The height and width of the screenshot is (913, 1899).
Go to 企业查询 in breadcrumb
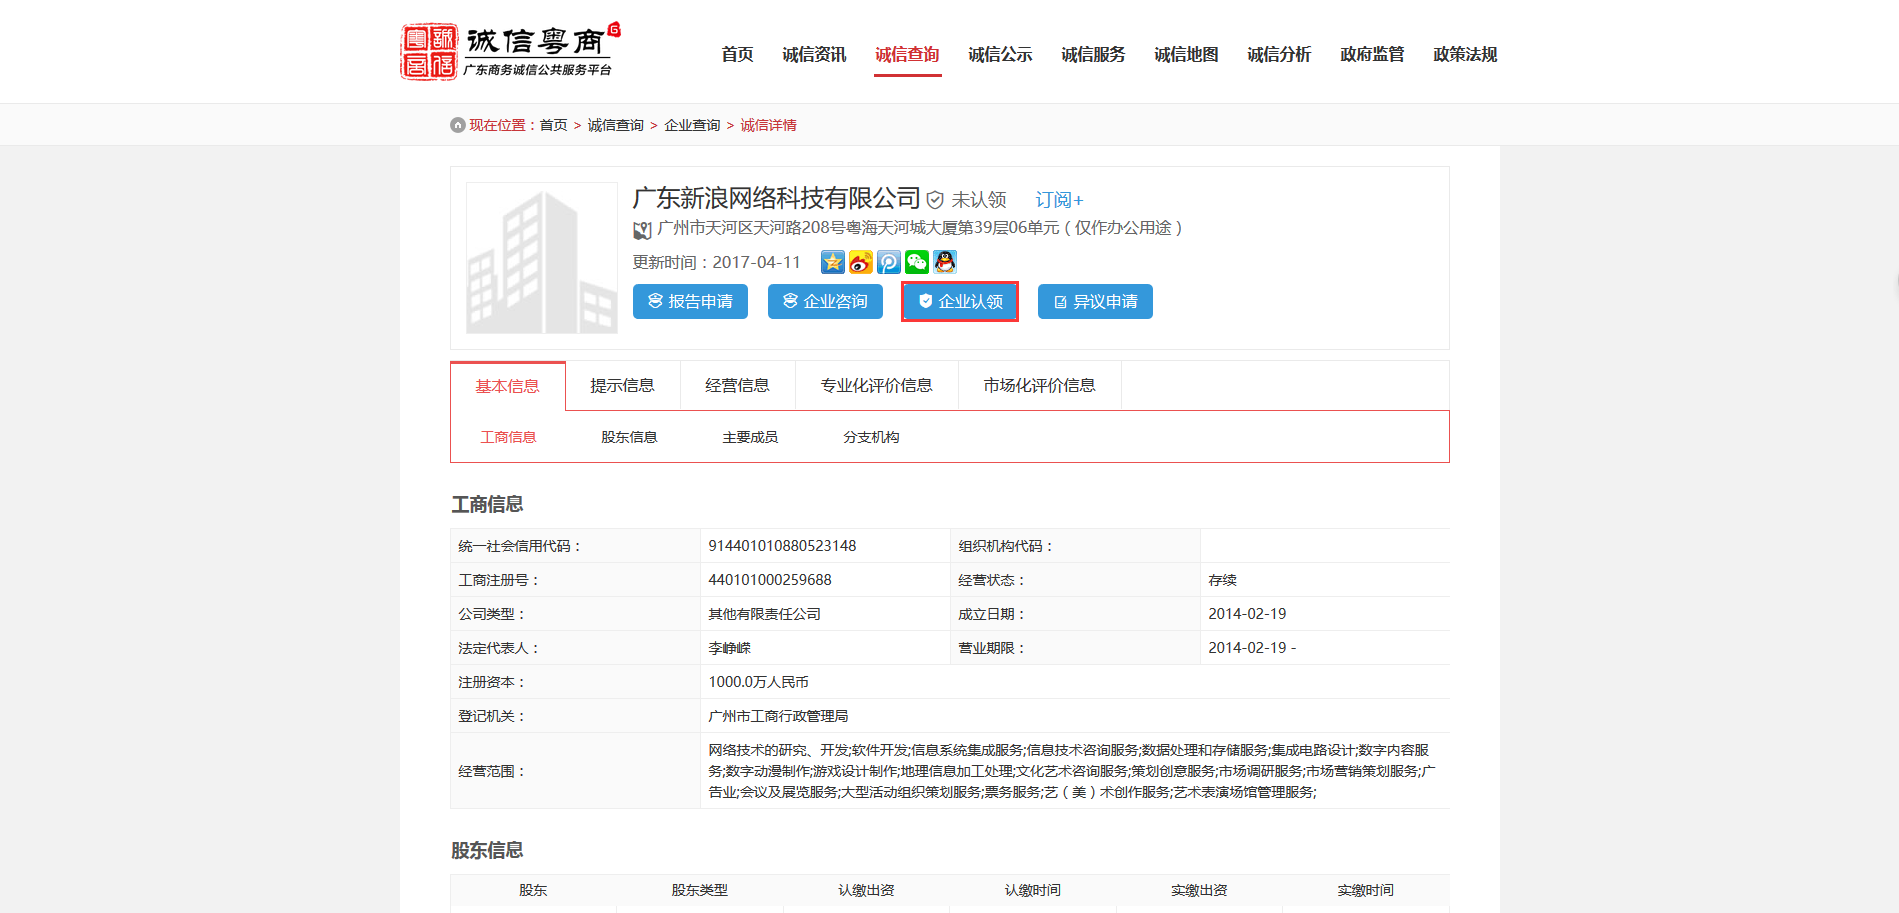point(692,125)
